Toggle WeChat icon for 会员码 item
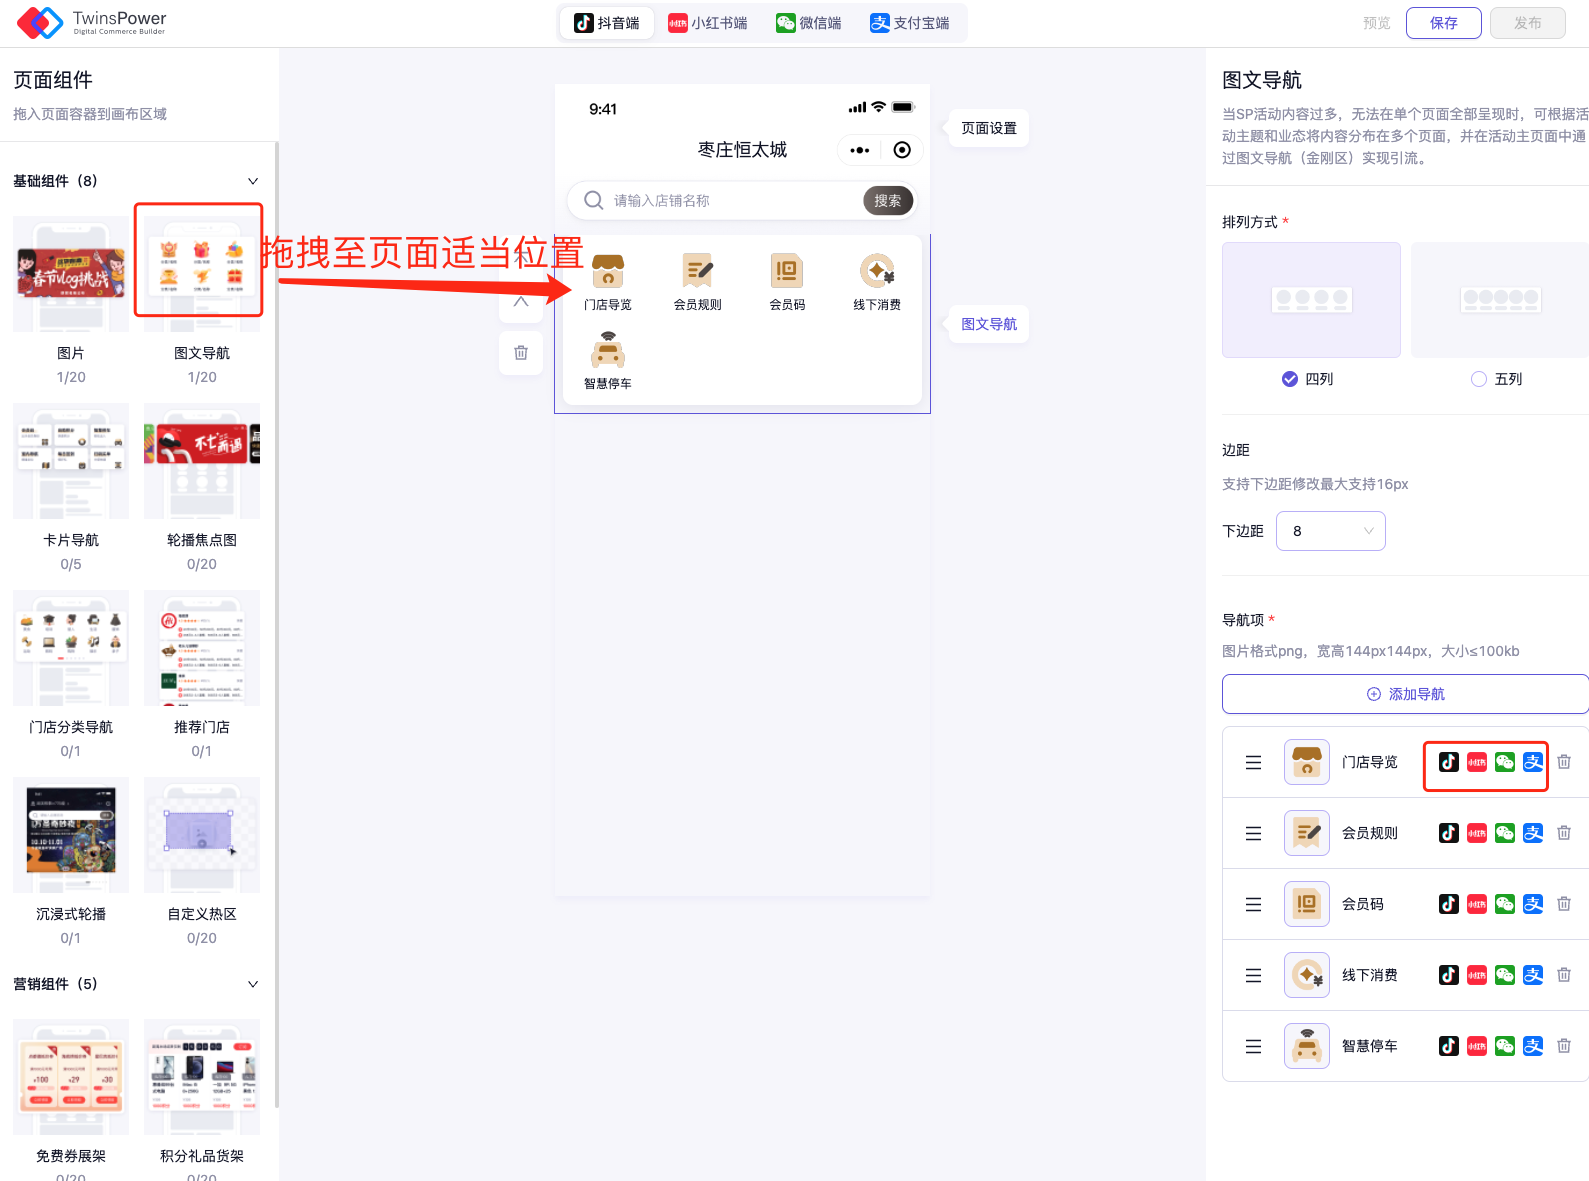 click(1505, 904)
